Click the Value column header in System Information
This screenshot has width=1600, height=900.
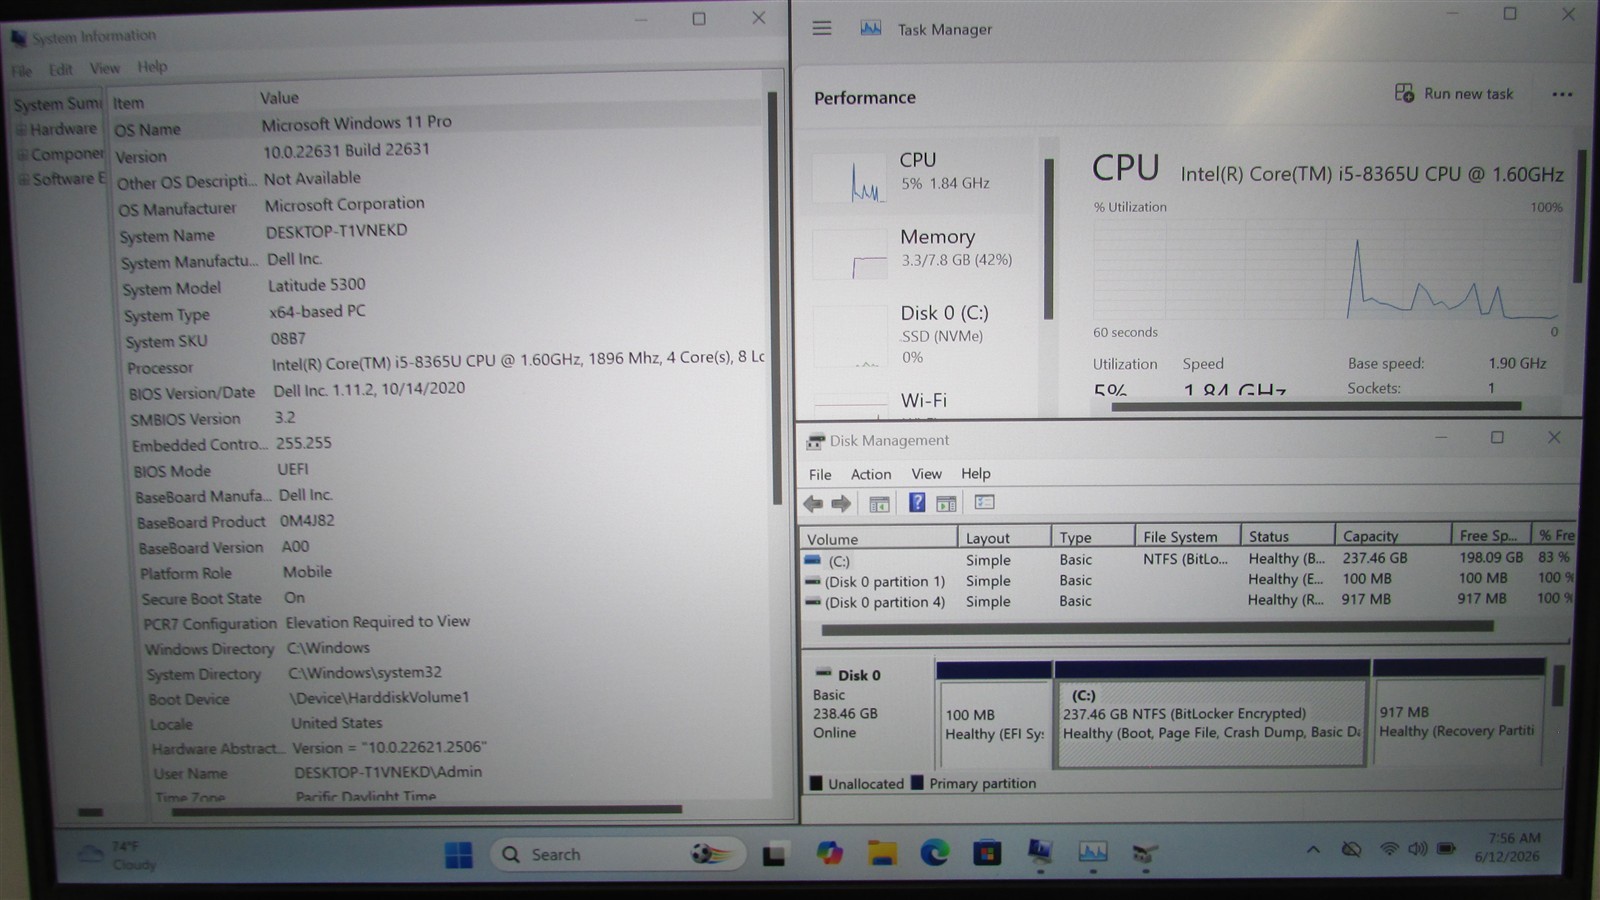(508, 98)
